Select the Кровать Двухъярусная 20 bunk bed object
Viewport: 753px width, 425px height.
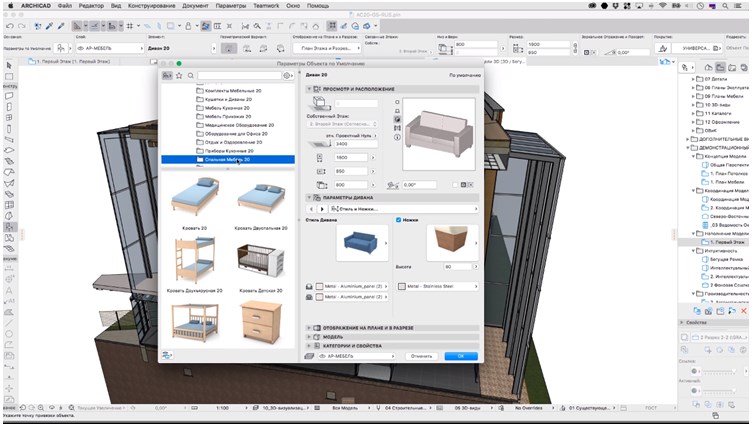coord(194,262)
